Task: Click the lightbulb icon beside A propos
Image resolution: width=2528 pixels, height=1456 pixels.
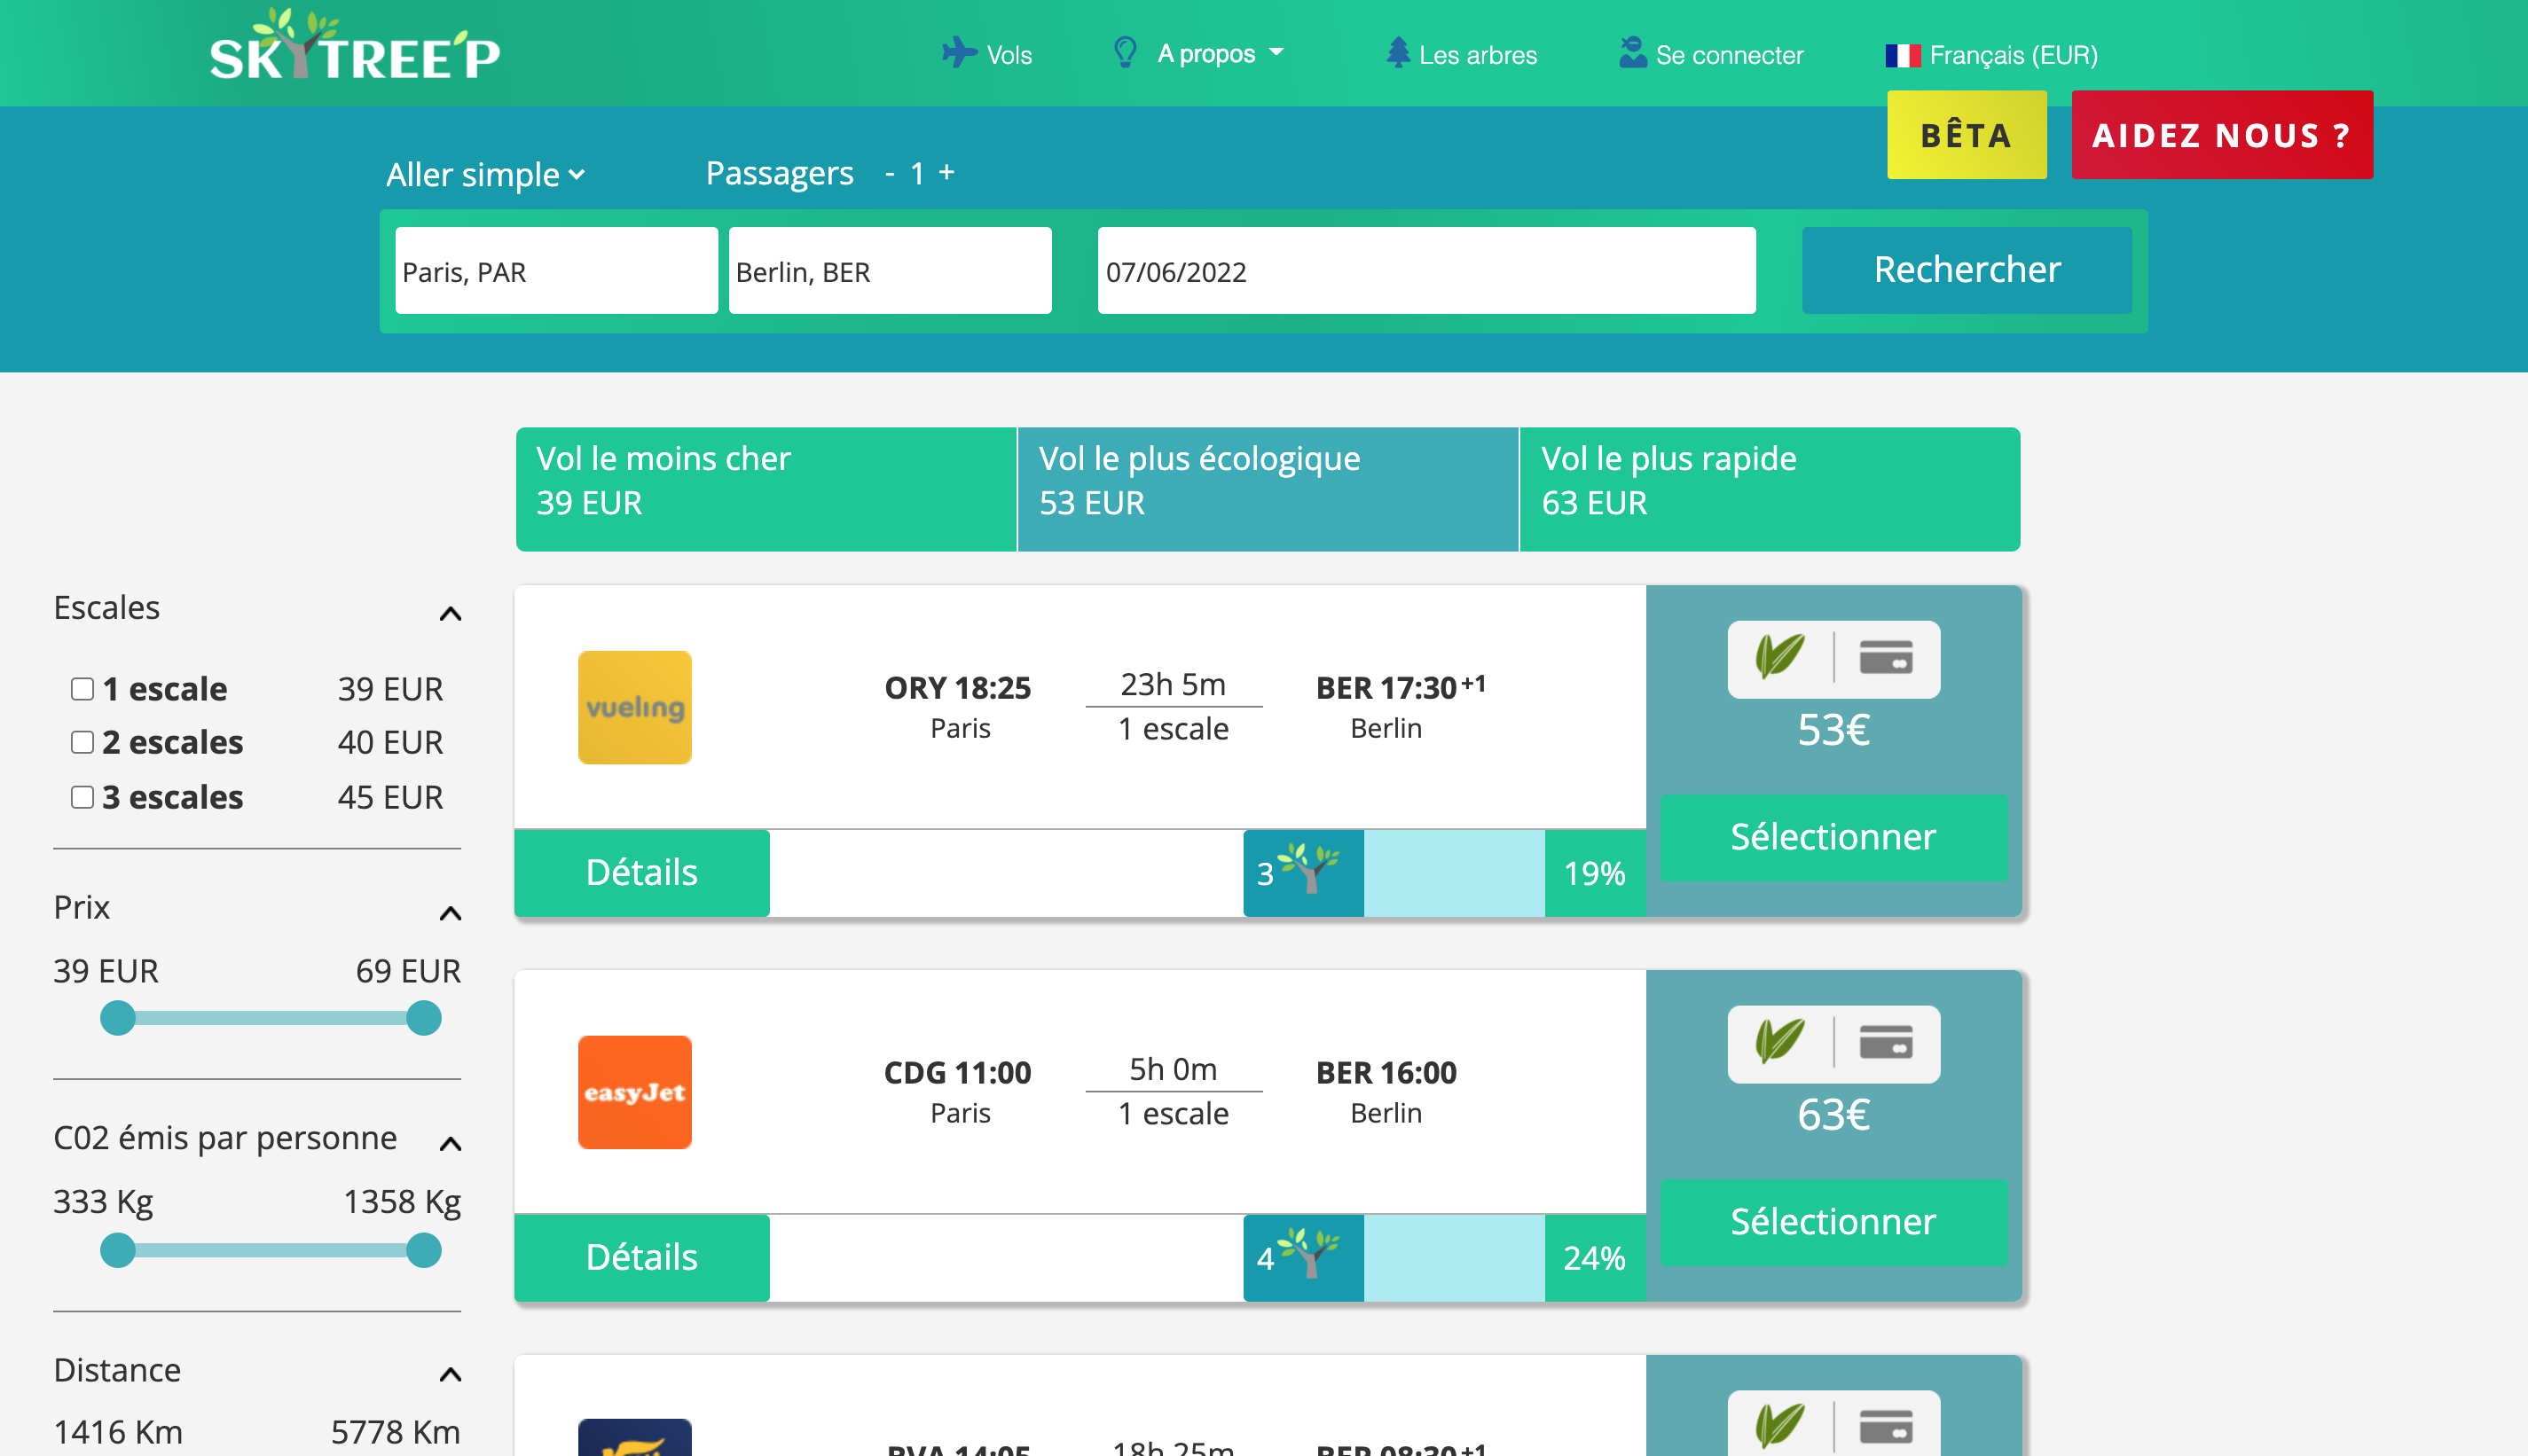Action: [x=1125, y=53]
